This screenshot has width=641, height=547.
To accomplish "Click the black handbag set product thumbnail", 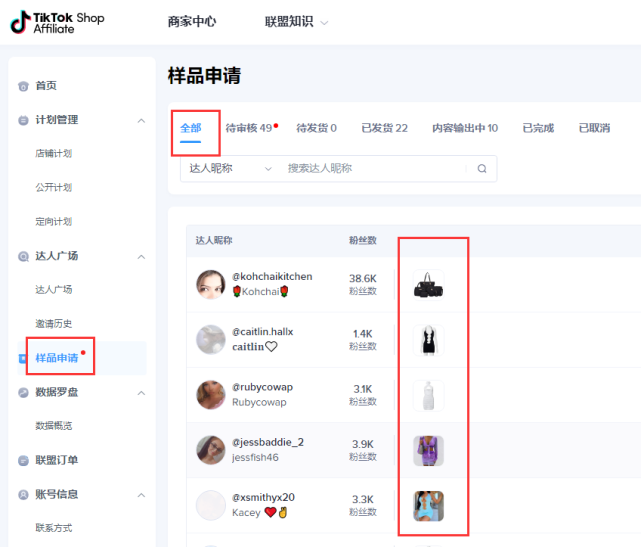I will click(x=428, y=285).
